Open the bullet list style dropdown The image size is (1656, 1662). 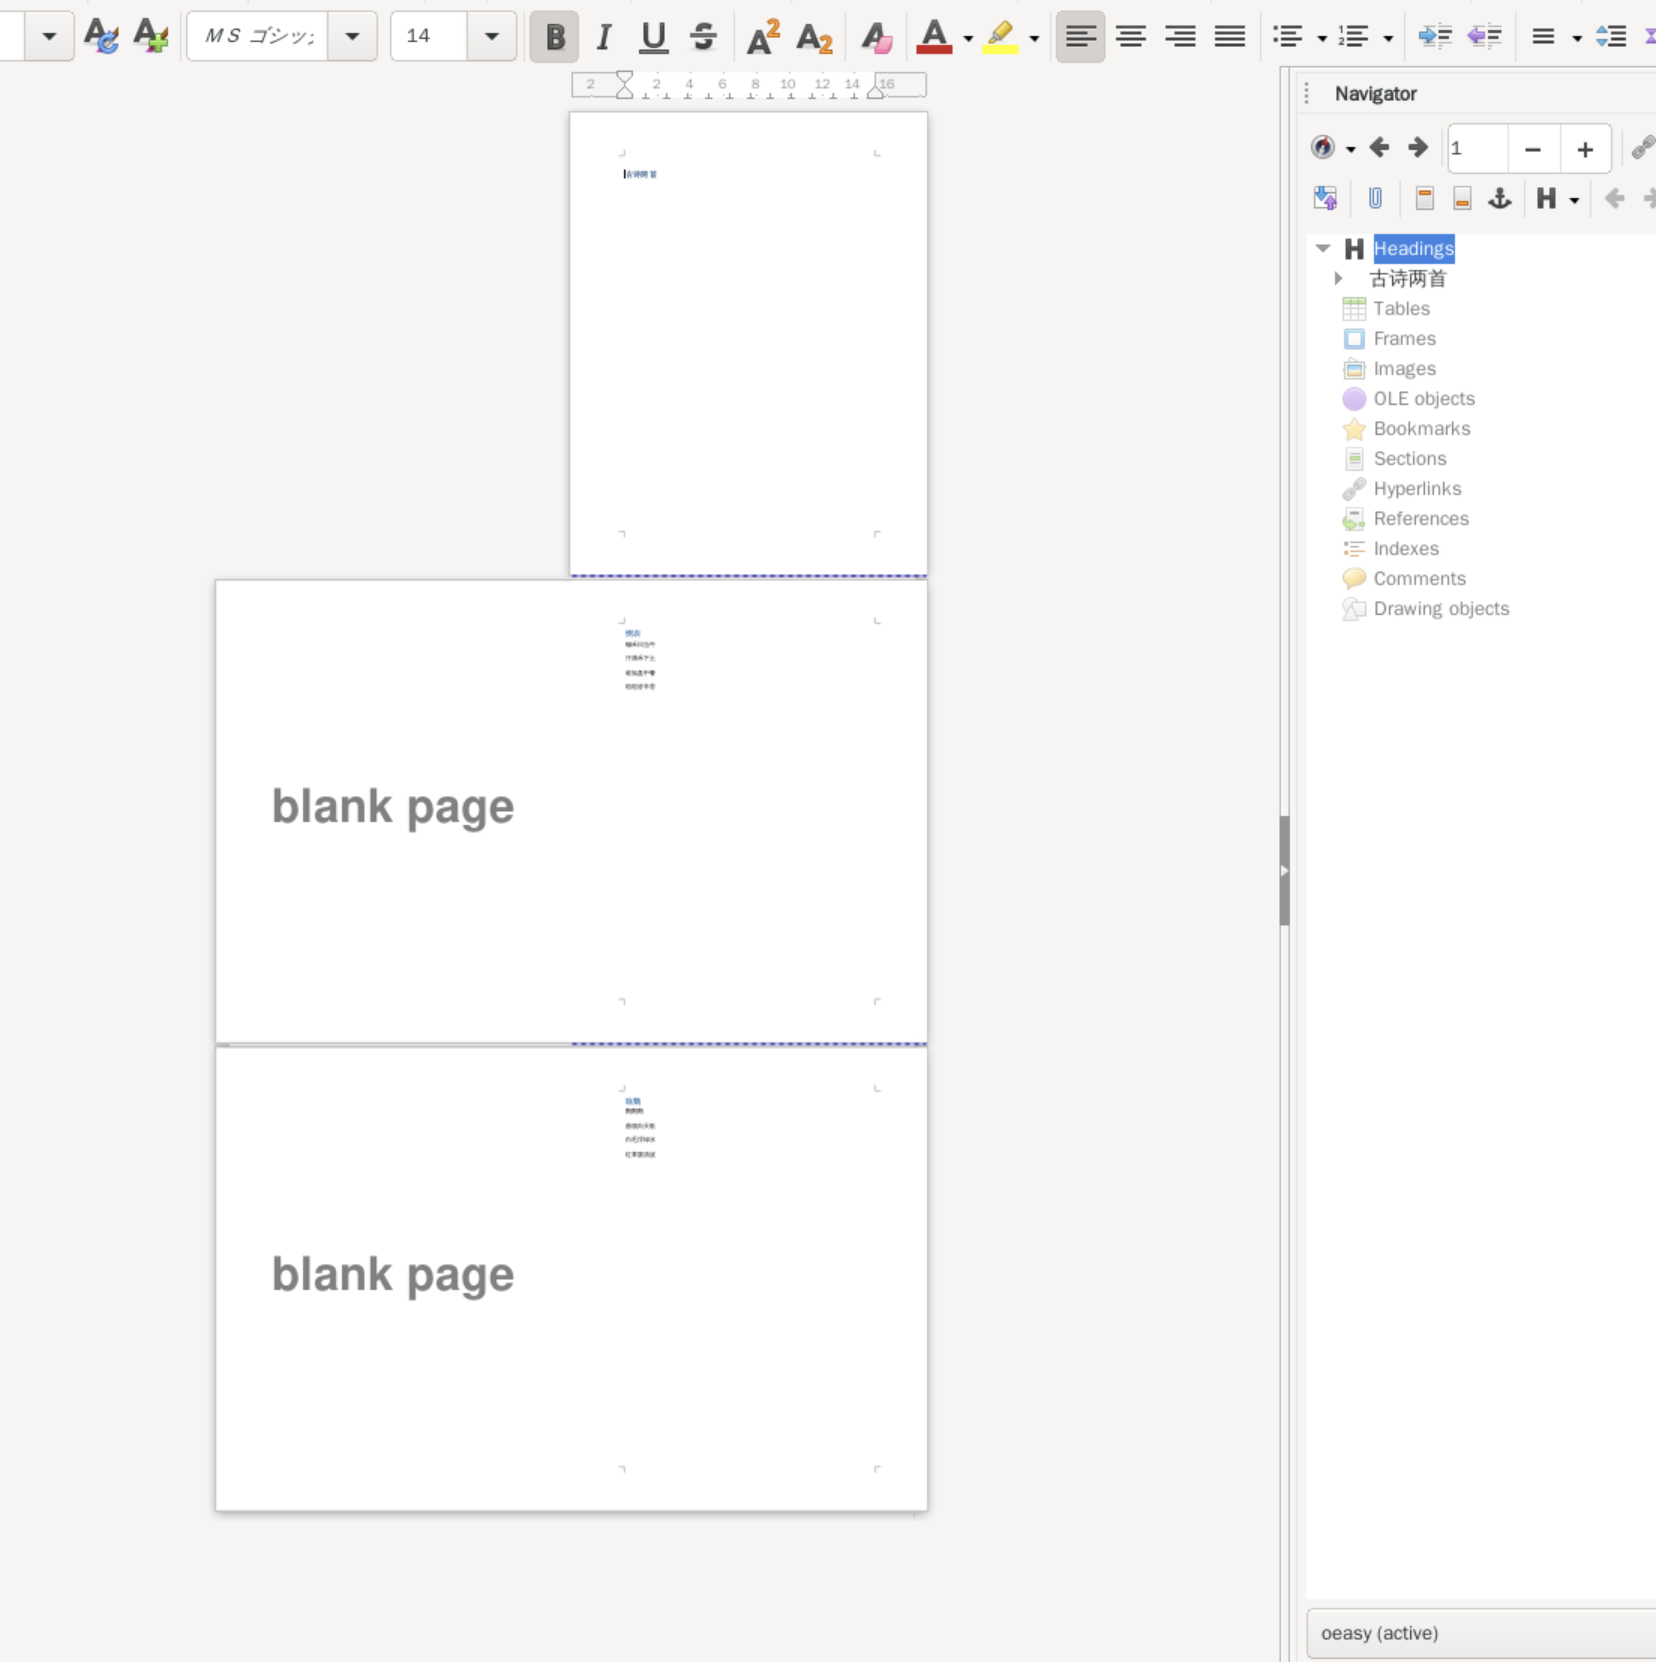[1322, 38]
